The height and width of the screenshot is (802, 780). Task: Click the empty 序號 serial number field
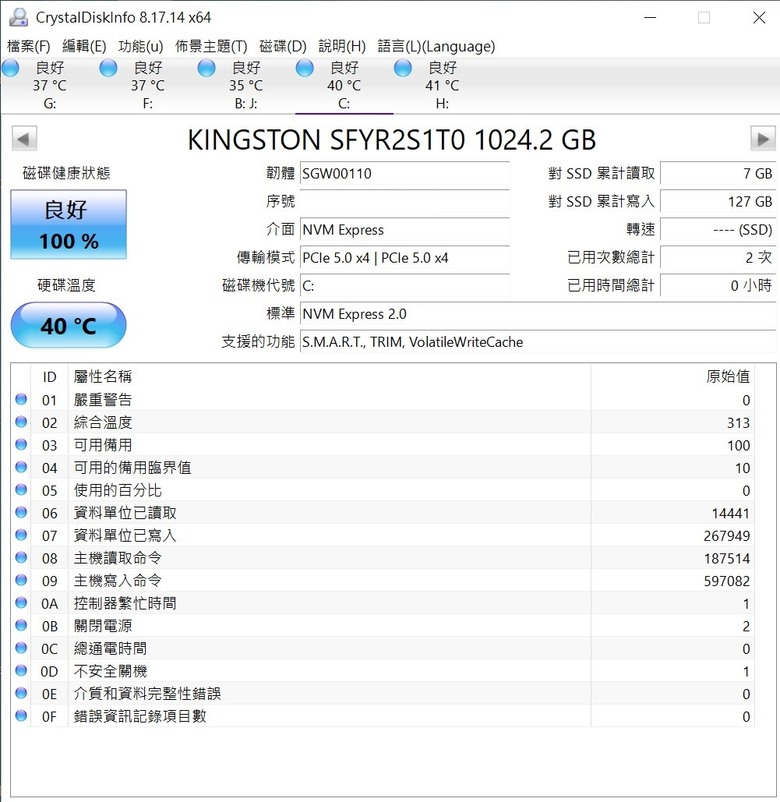(405, 202)
